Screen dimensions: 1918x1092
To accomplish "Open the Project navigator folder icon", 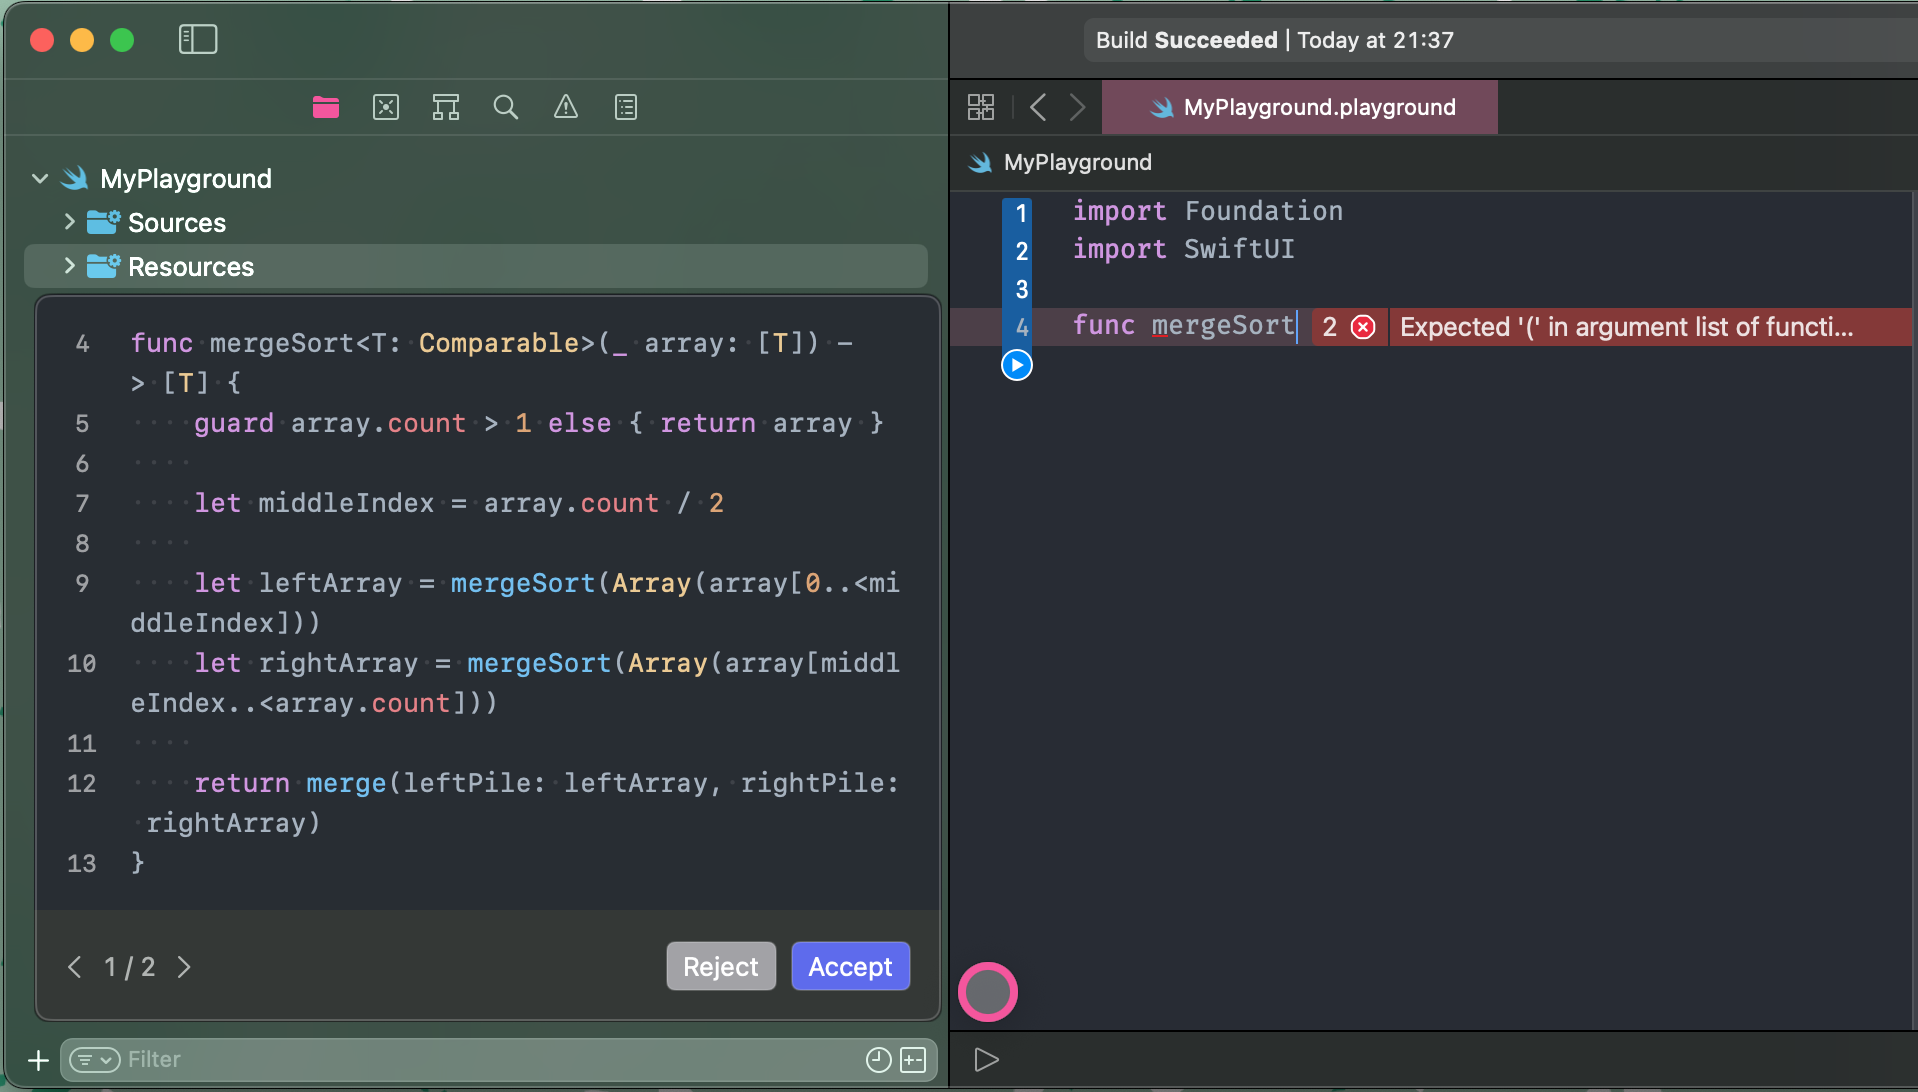I will point(326,107).
